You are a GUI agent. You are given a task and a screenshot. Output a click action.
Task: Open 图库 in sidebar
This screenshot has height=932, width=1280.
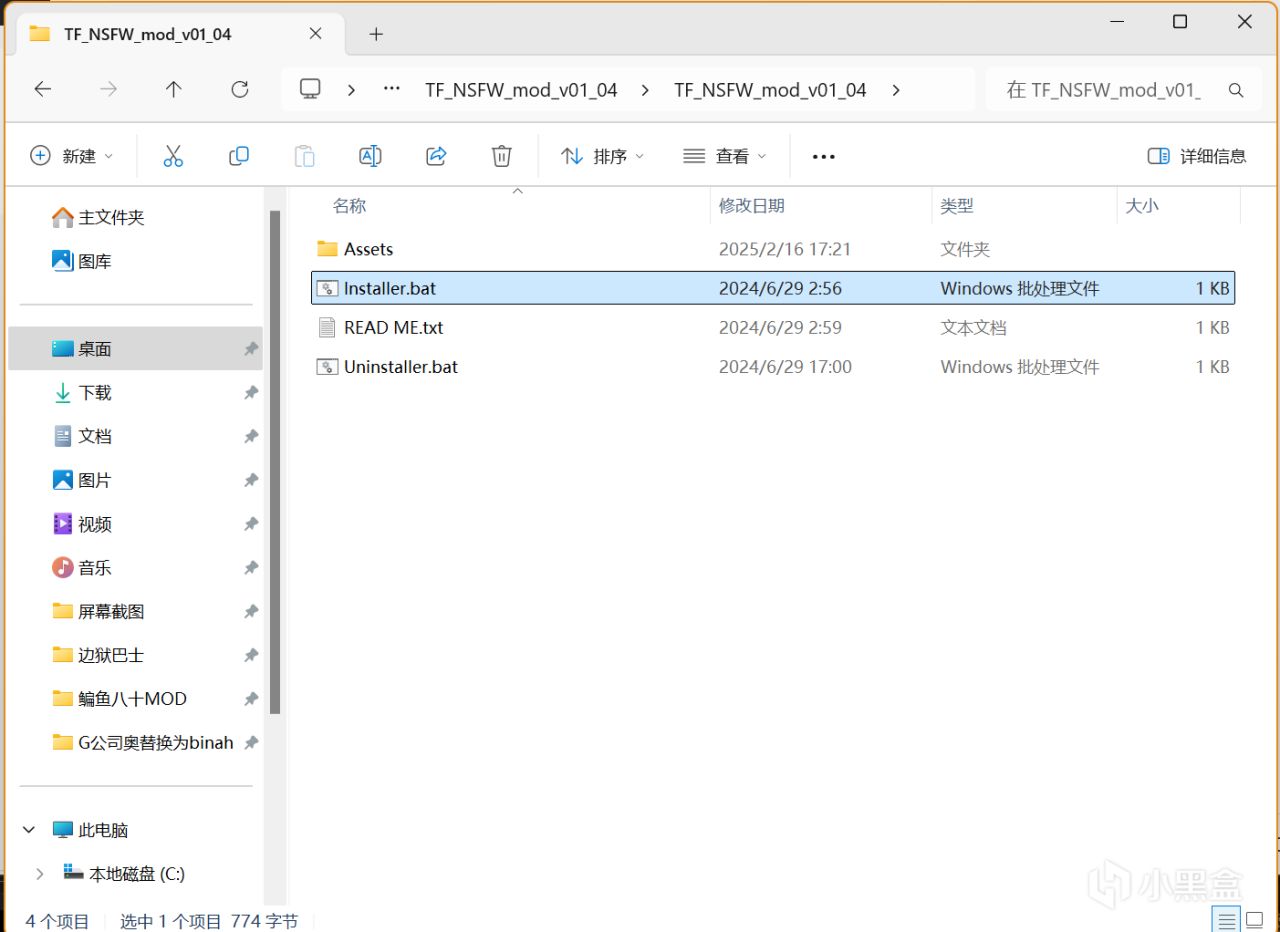click(82, 261)
